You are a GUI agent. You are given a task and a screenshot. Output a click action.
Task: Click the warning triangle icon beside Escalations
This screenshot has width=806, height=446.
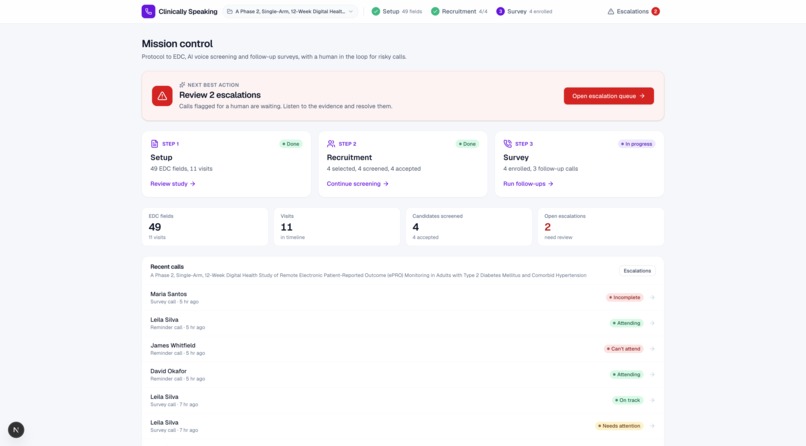click(611, 11)
